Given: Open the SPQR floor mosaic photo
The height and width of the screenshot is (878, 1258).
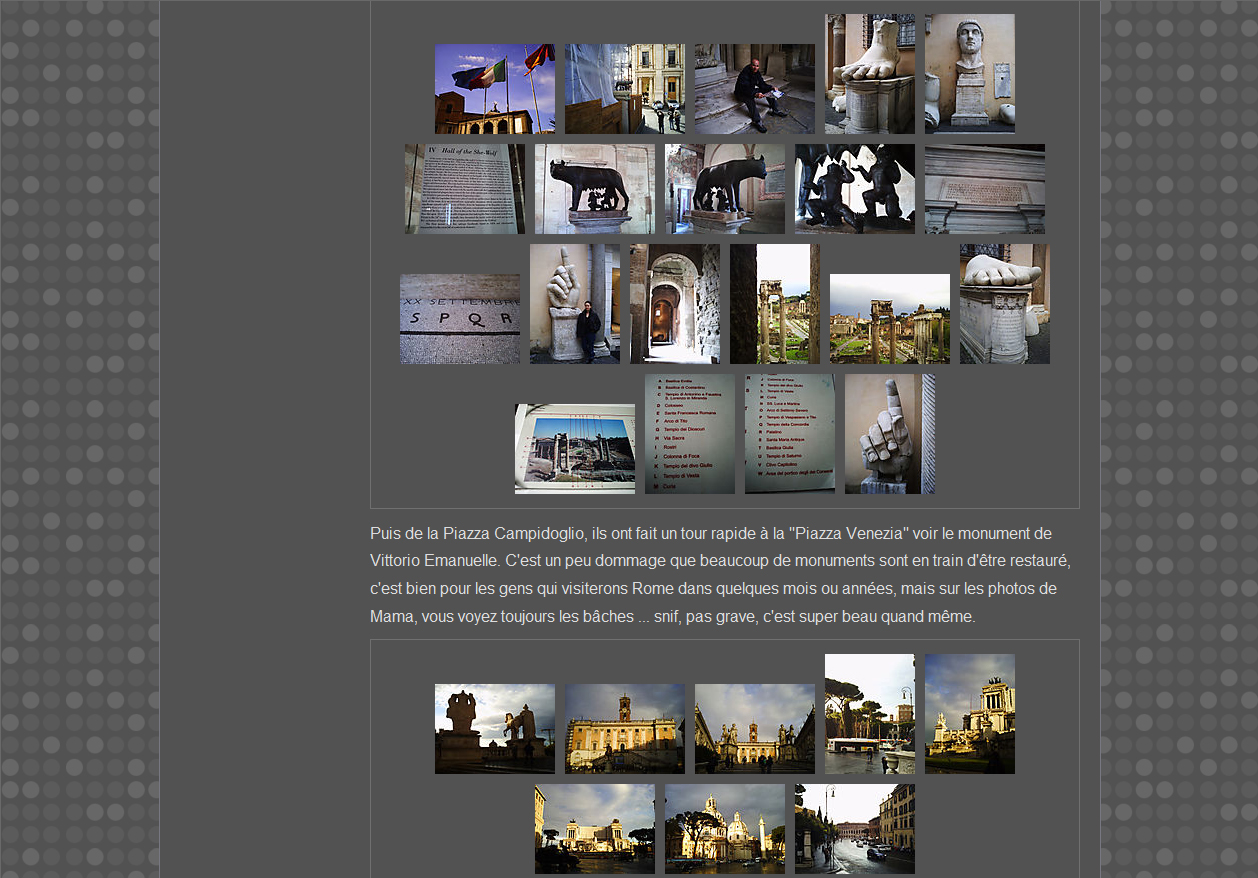Looking at the screenshot, I should click(x=459, y=319).
